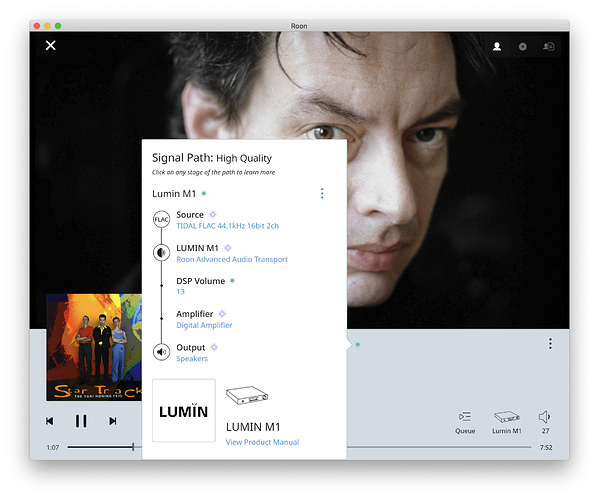The image size is (599, 499).
Task: Click the Source stage label
Action: (190, 215)
